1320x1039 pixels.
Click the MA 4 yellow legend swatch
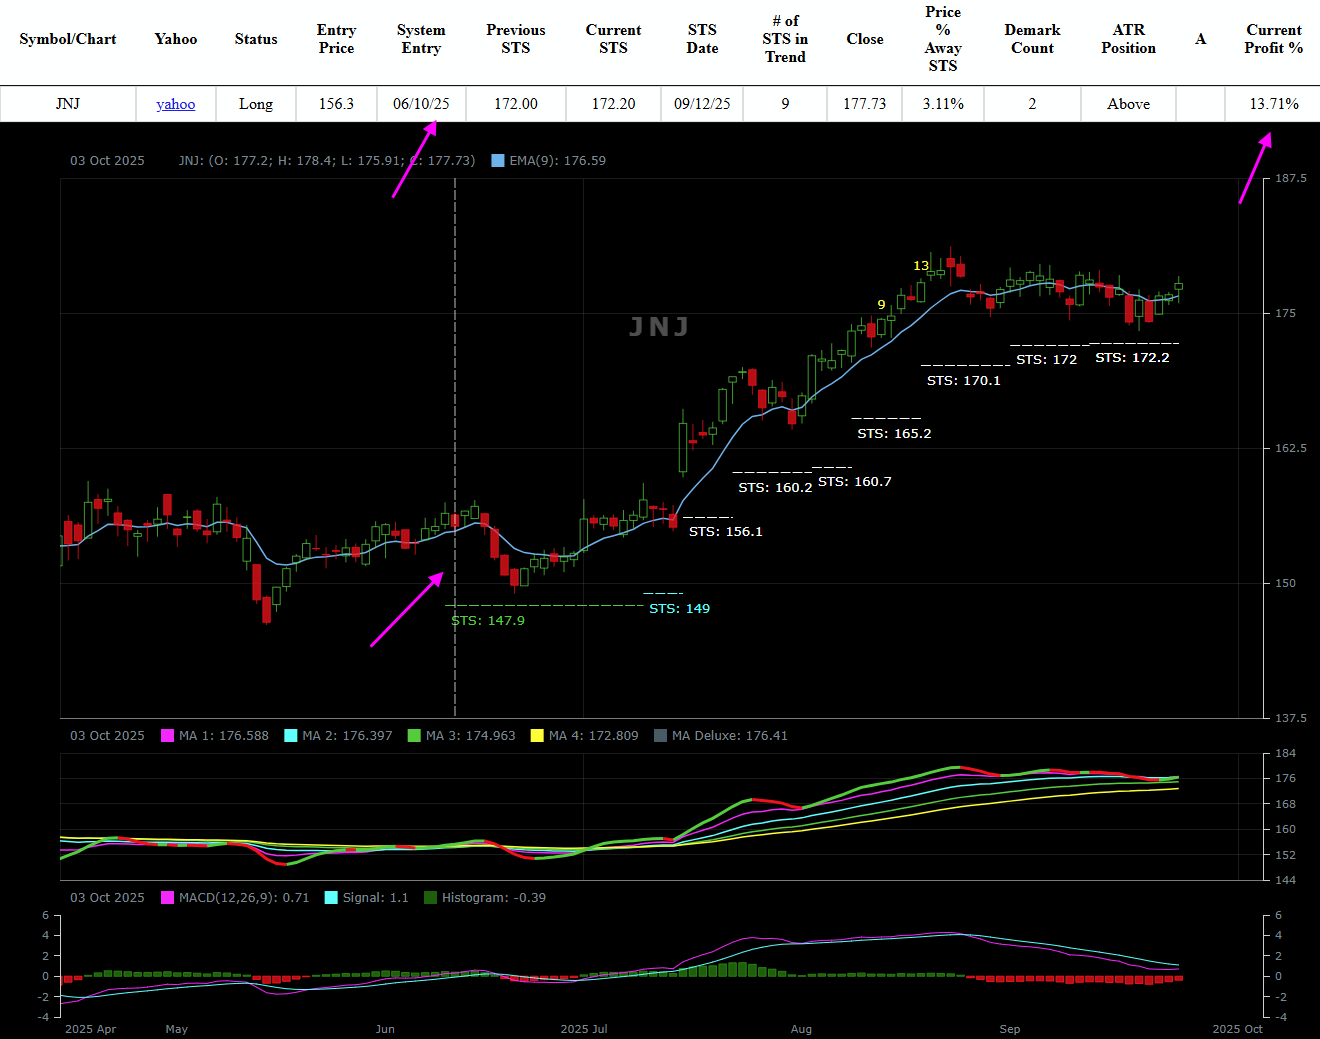(x=537, y=736)
